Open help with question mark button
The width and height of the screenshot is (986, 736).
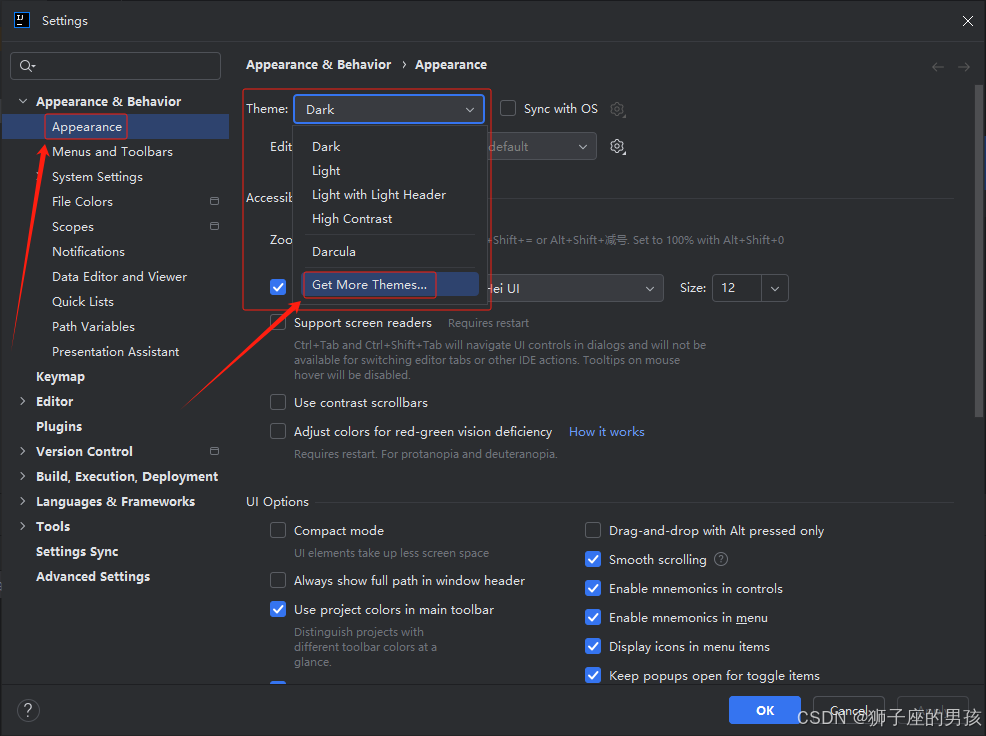28,710
